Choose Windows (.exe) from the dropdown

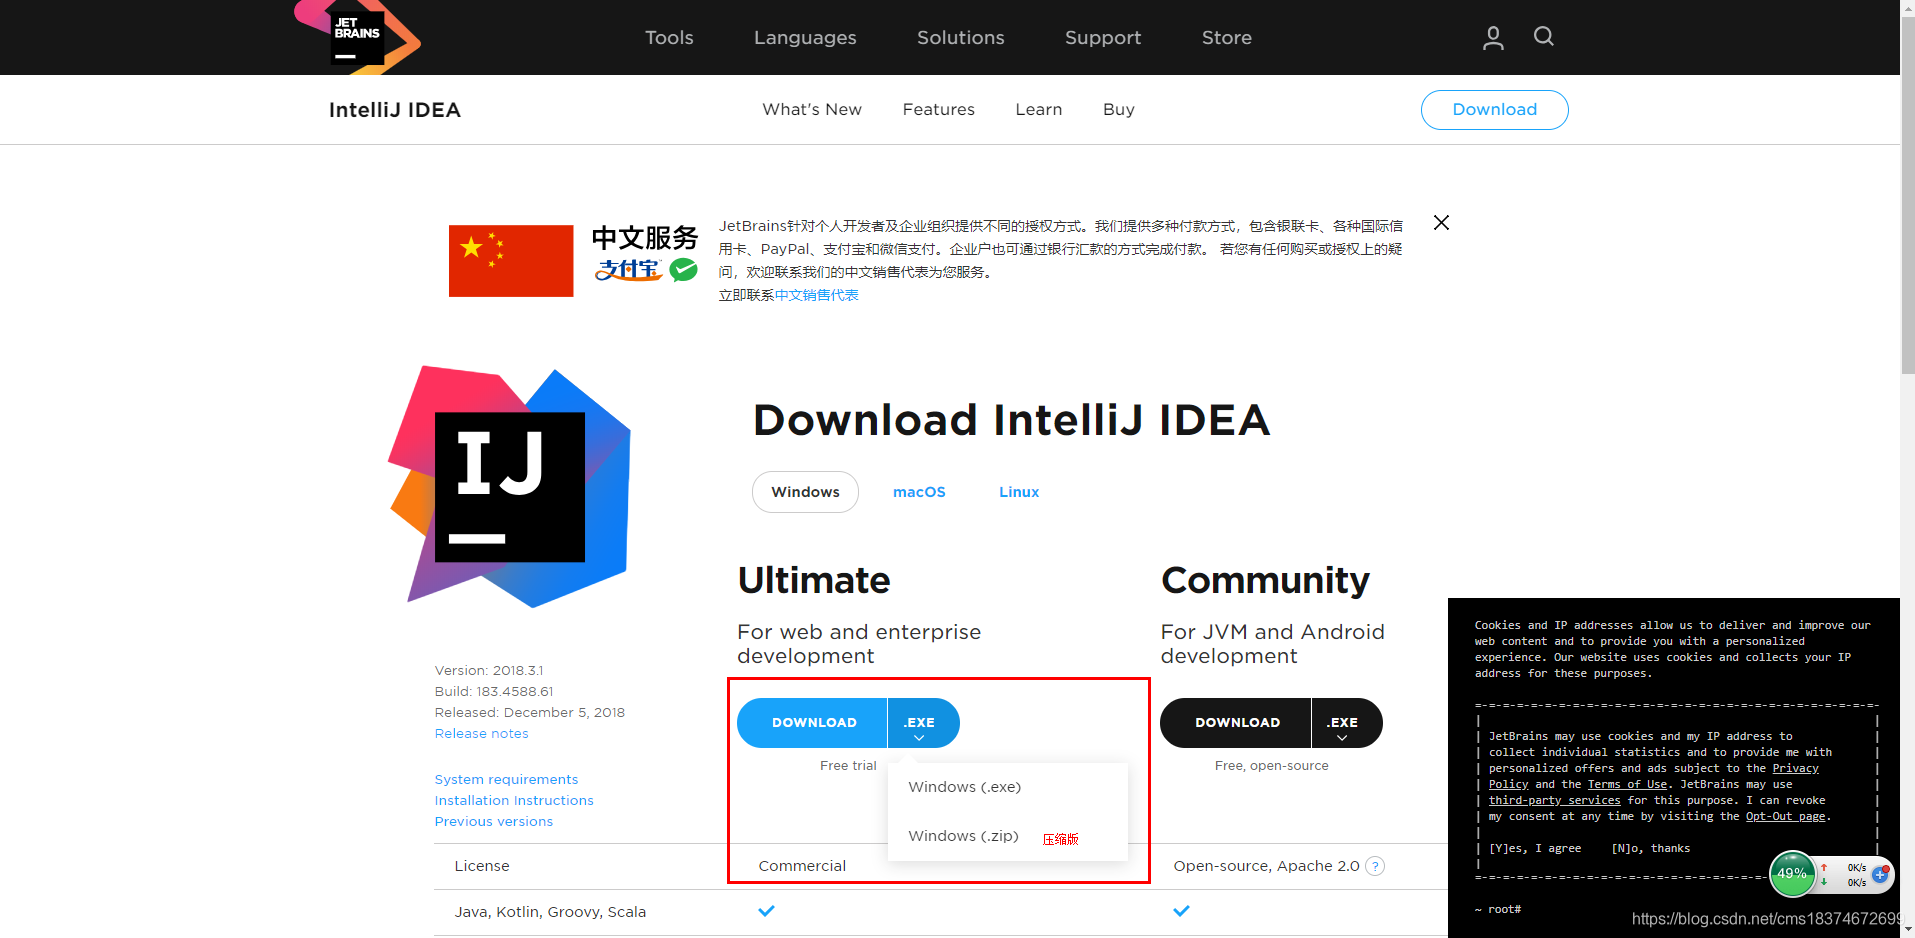pyautogui.click(x=965, y=787)
